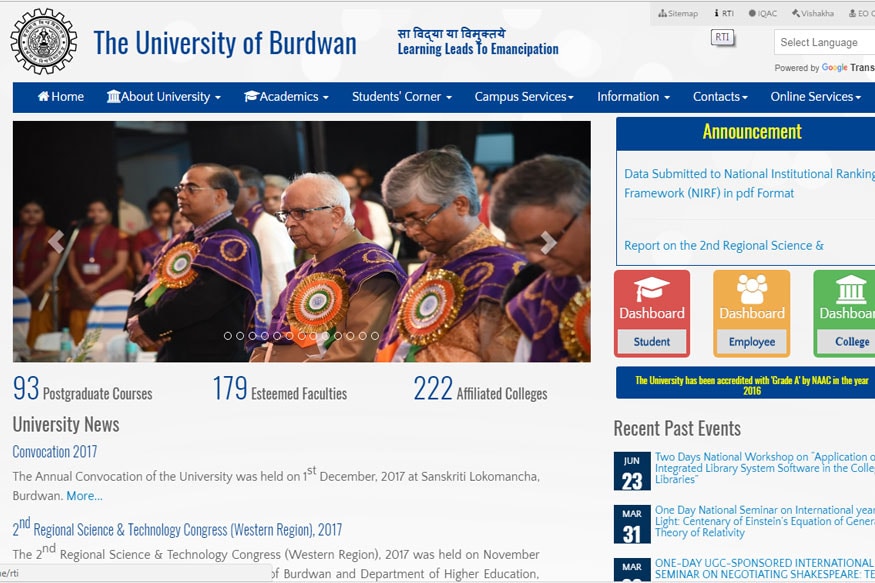Click the Vishakha icon link
875x583 pixels.
click(x=808, y=13)
